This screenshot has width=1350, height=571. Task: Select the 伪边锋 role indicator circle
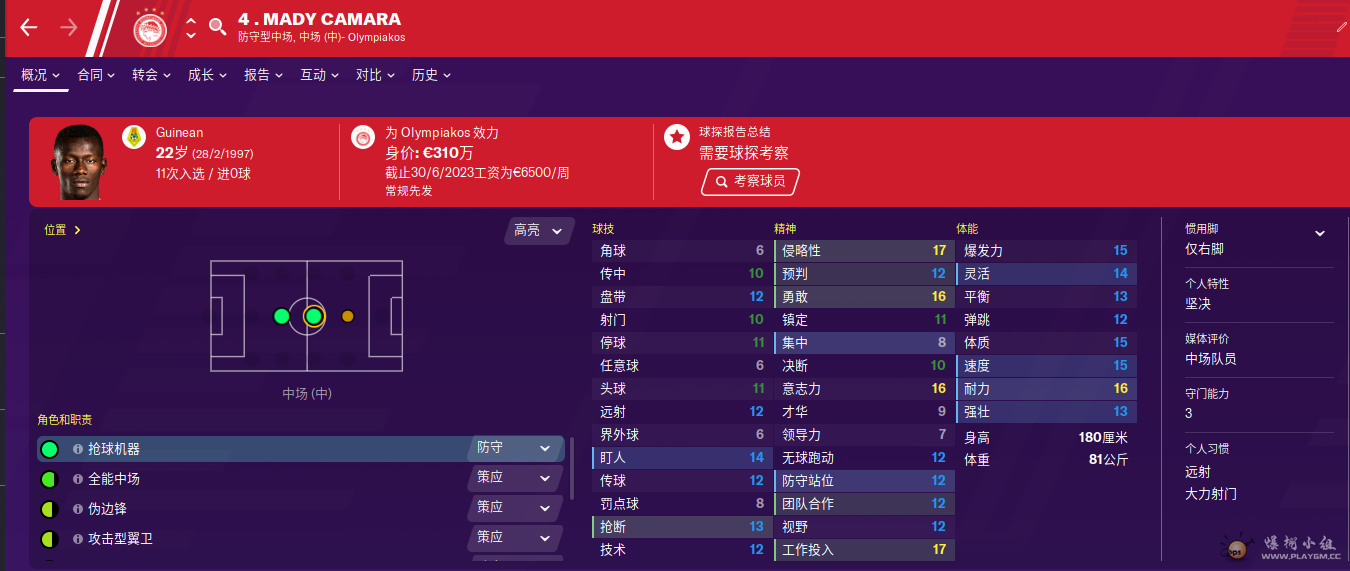[49, 509]
